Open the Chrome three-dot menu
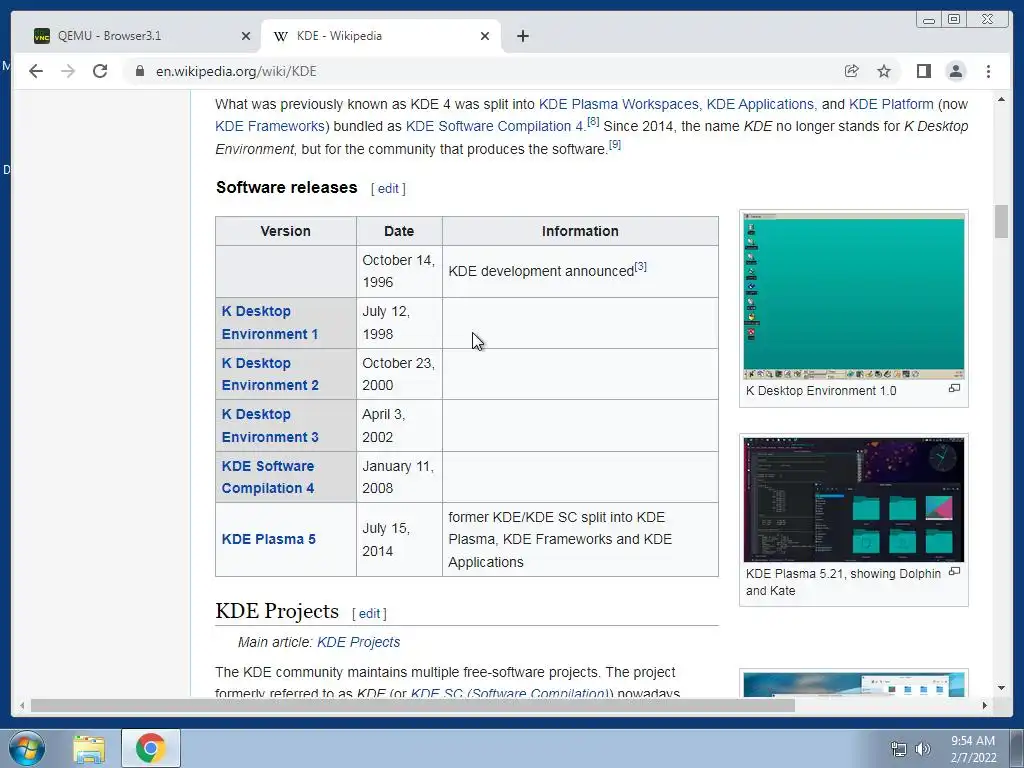Screen dimensions: 1024x768 point(988,71)
